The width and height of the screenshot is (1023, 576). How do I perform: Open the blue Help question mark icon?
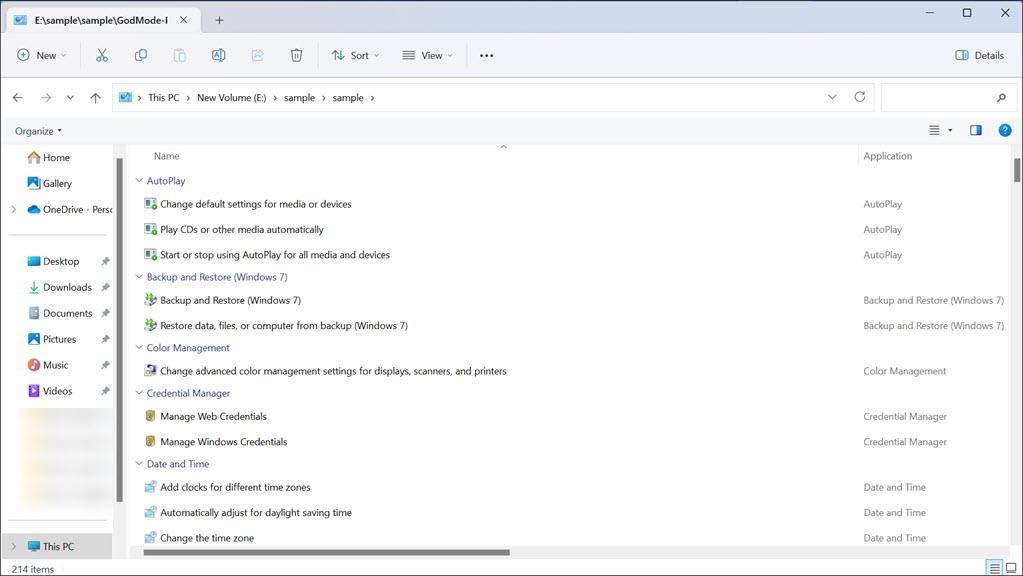1005,131
